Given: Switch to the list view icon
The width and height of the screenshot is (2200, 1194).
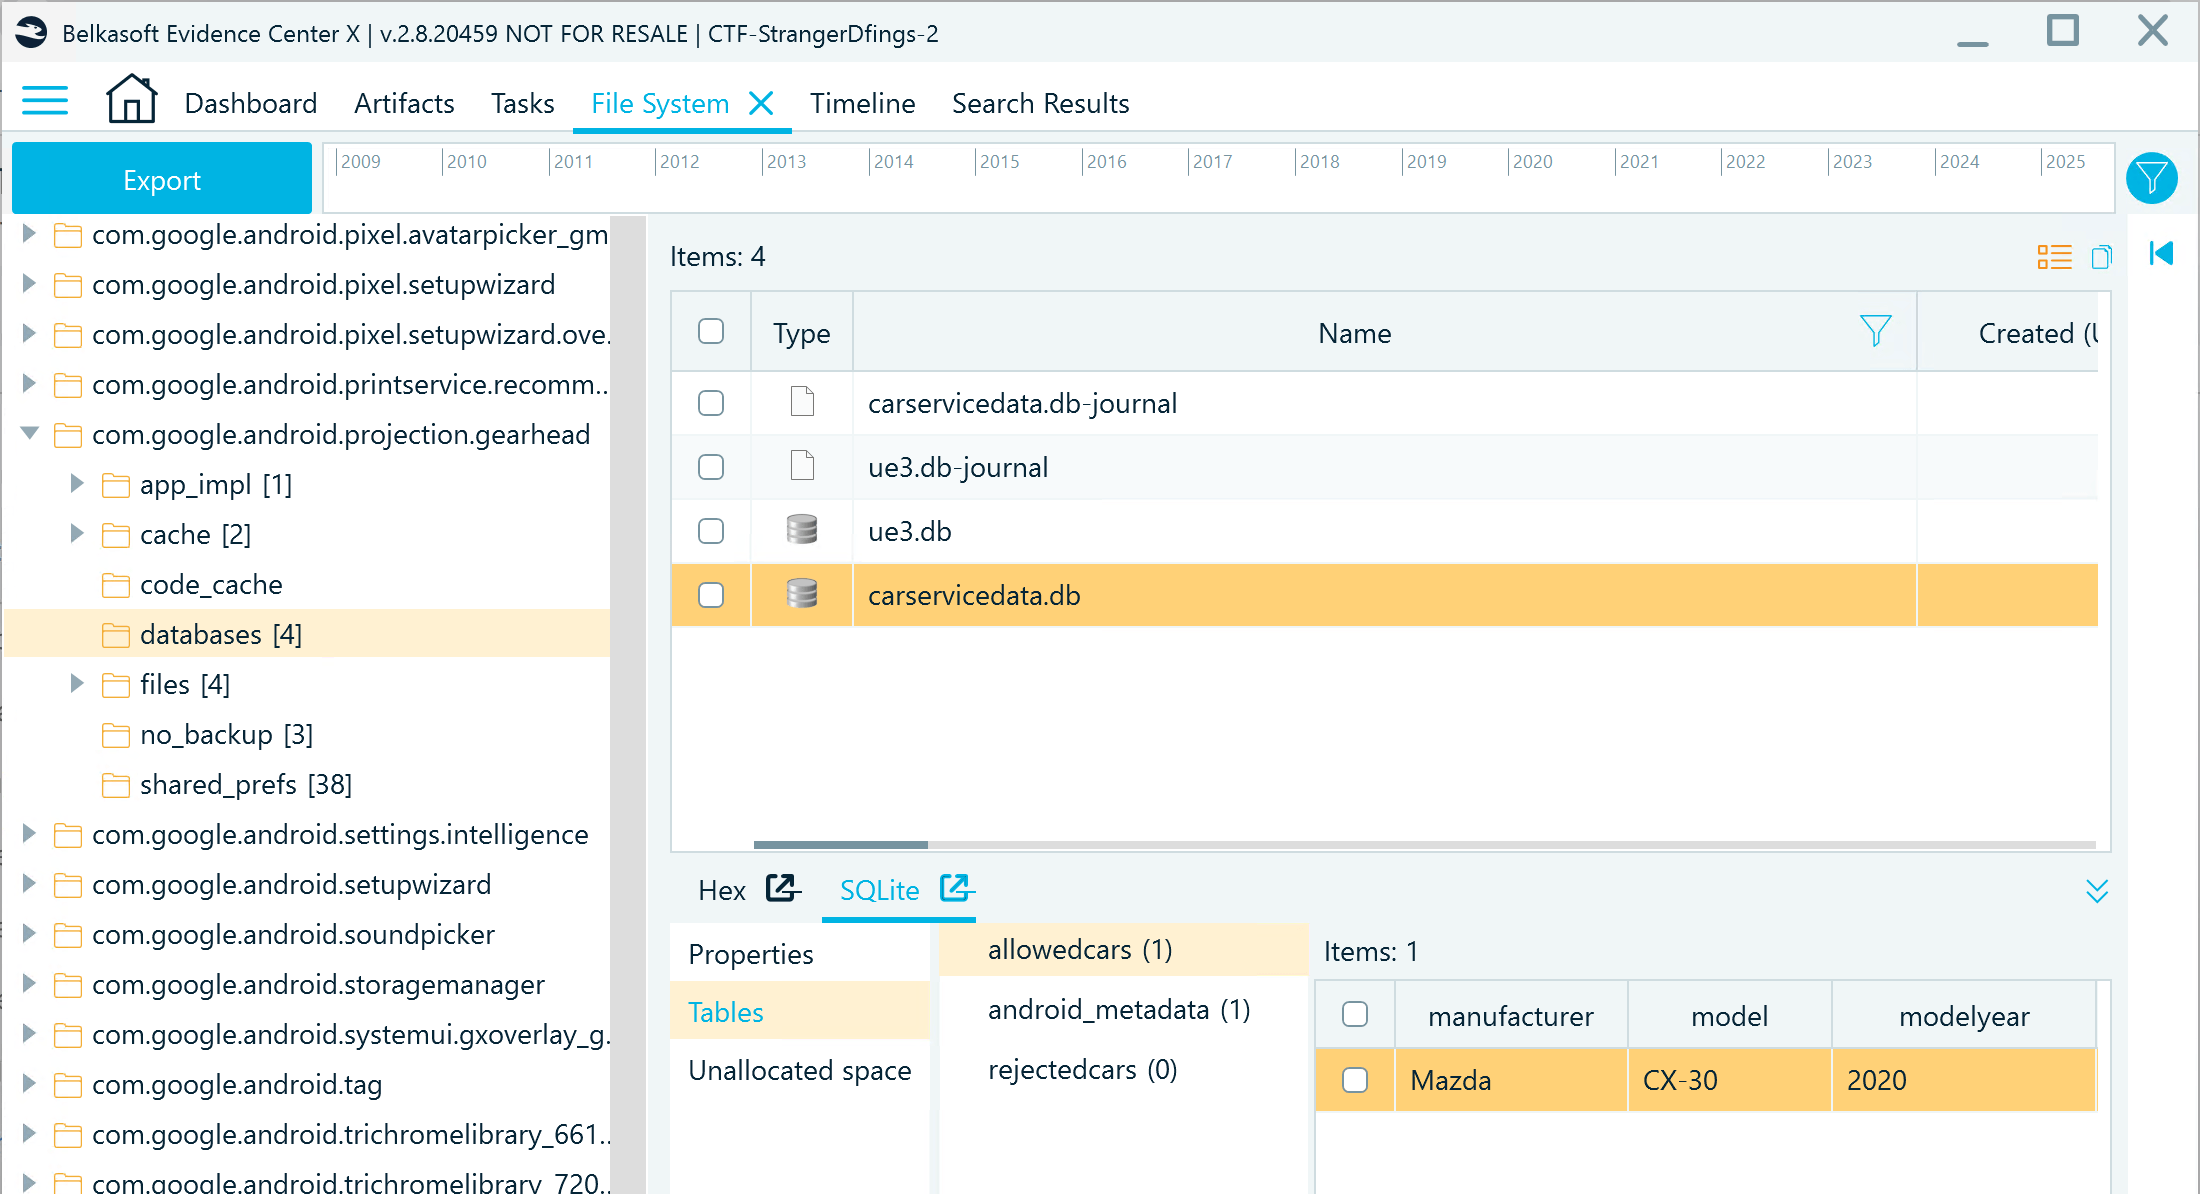Looking at the screenshot, I should tap(2054, 257).
